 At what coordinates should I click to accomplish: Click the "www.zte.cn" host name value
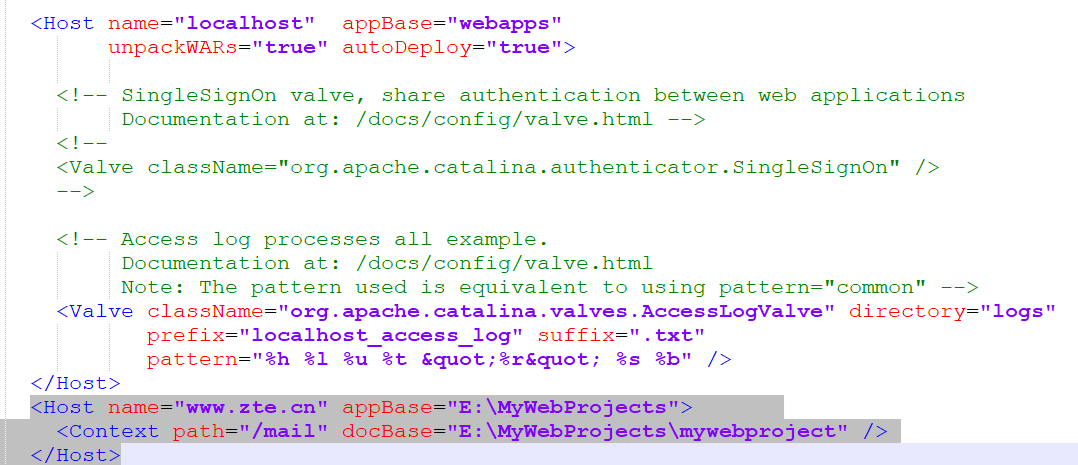[x=251, y=407]
